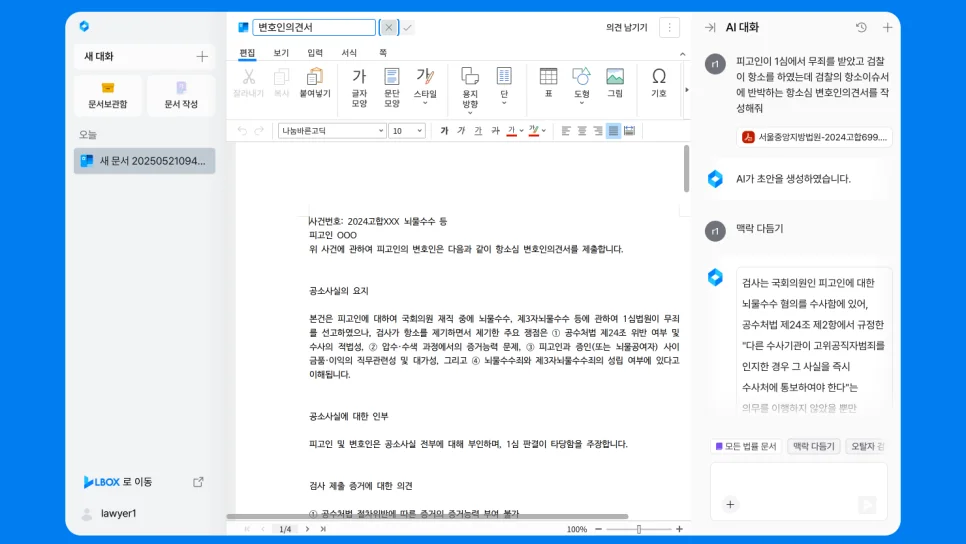The height and width of the screenshot is (544, 966).
Task: Zoom out with the minus icon
Action: (598, 529)
